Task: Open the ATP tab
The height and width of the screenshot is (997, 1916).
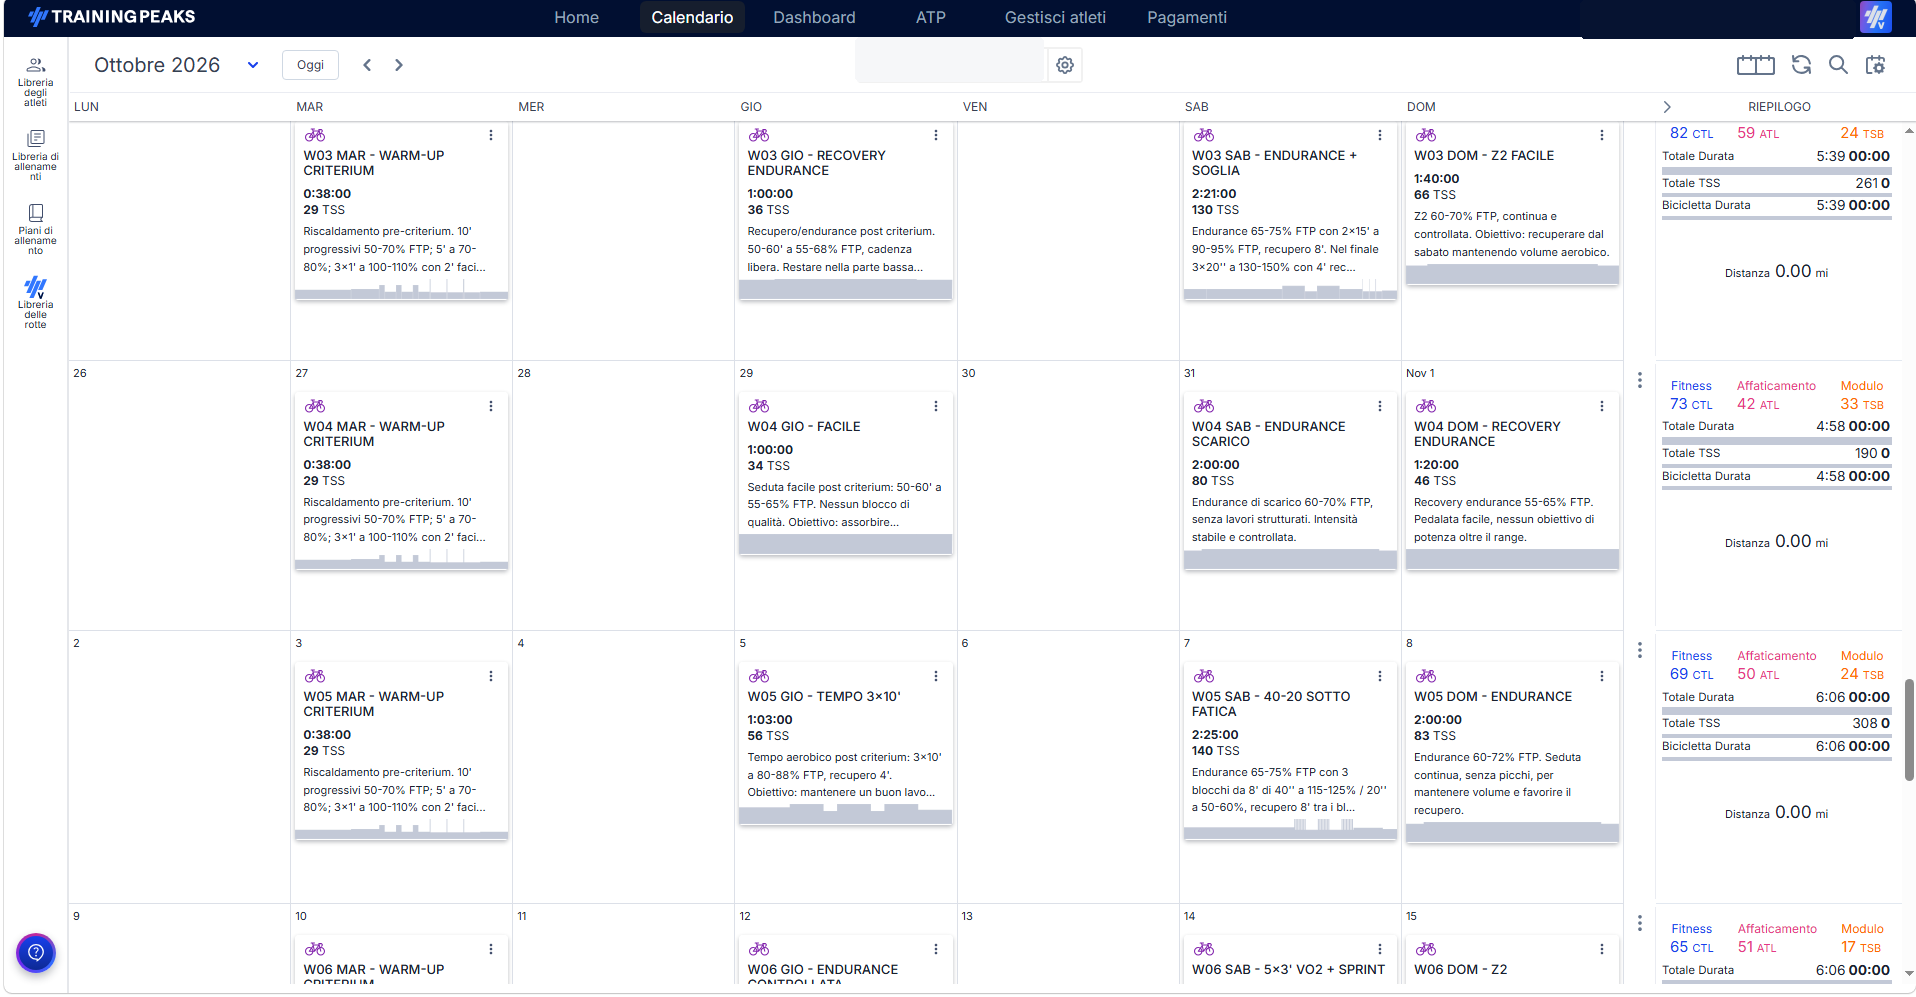Action: (x=930, y=17)
